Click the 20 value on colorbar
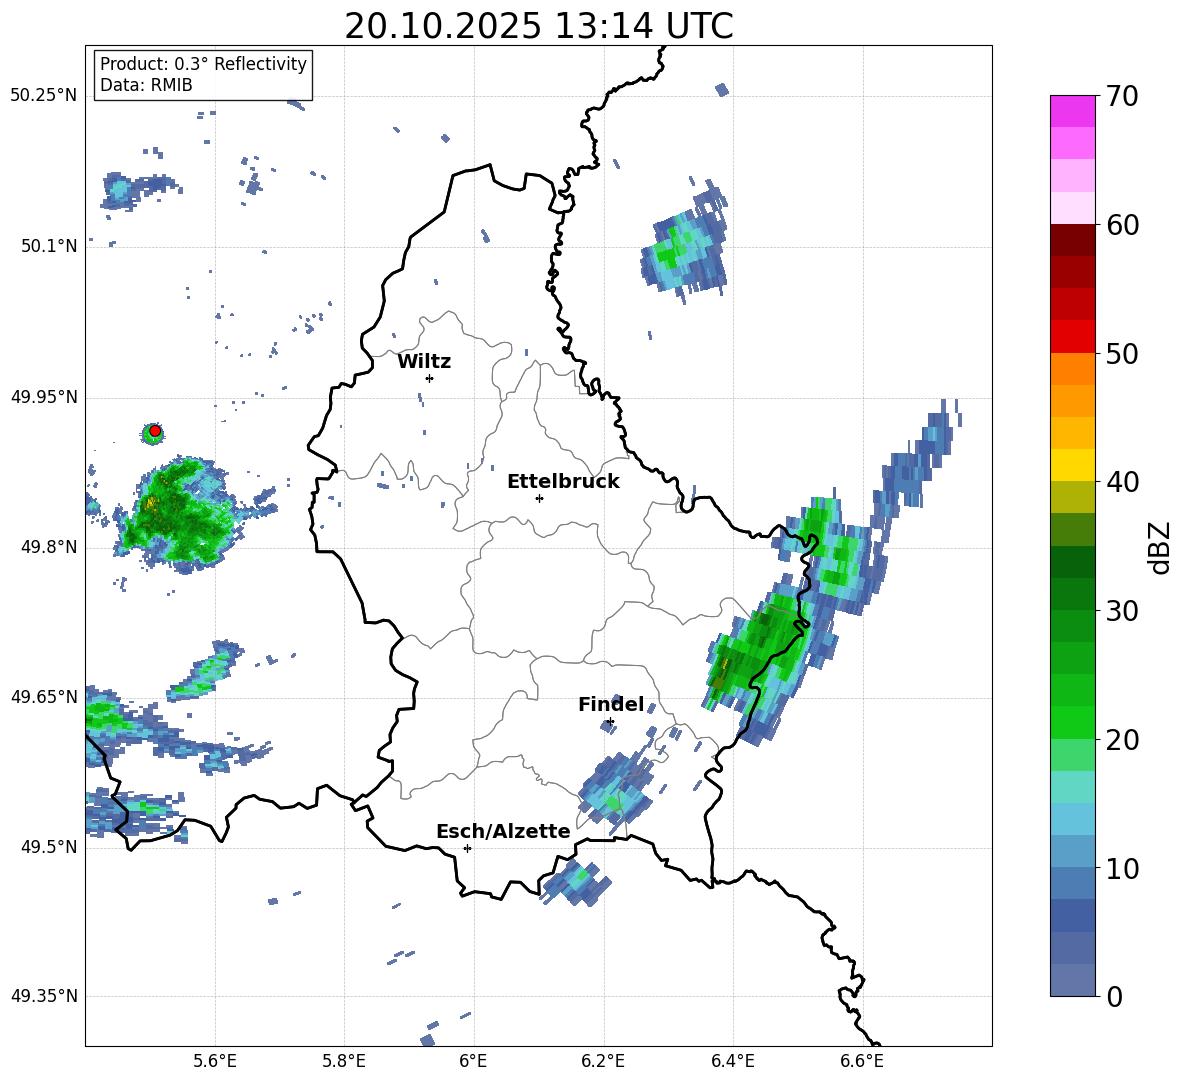Screen dimensions: 1184x1081 pyautogui.click(x=1122, y=740)
